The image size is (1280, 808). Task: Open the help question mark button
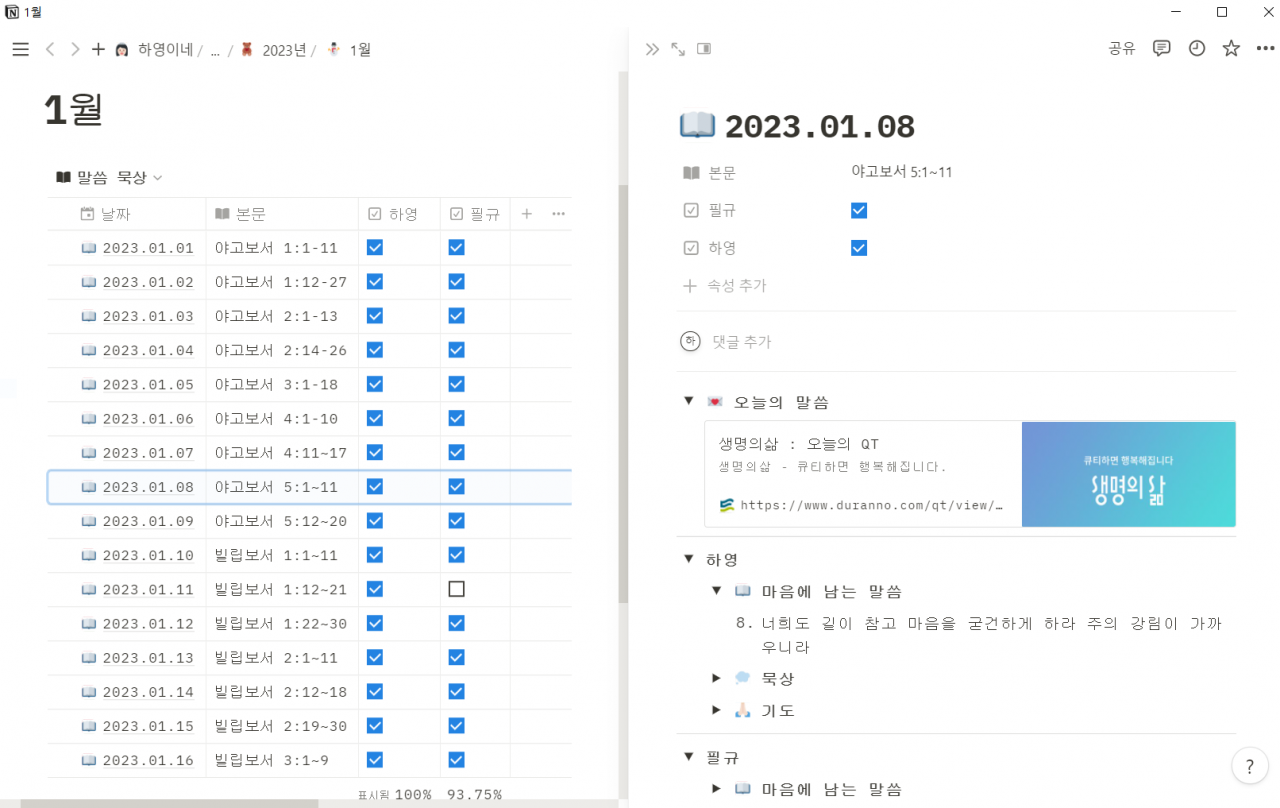click(1249, 767)
